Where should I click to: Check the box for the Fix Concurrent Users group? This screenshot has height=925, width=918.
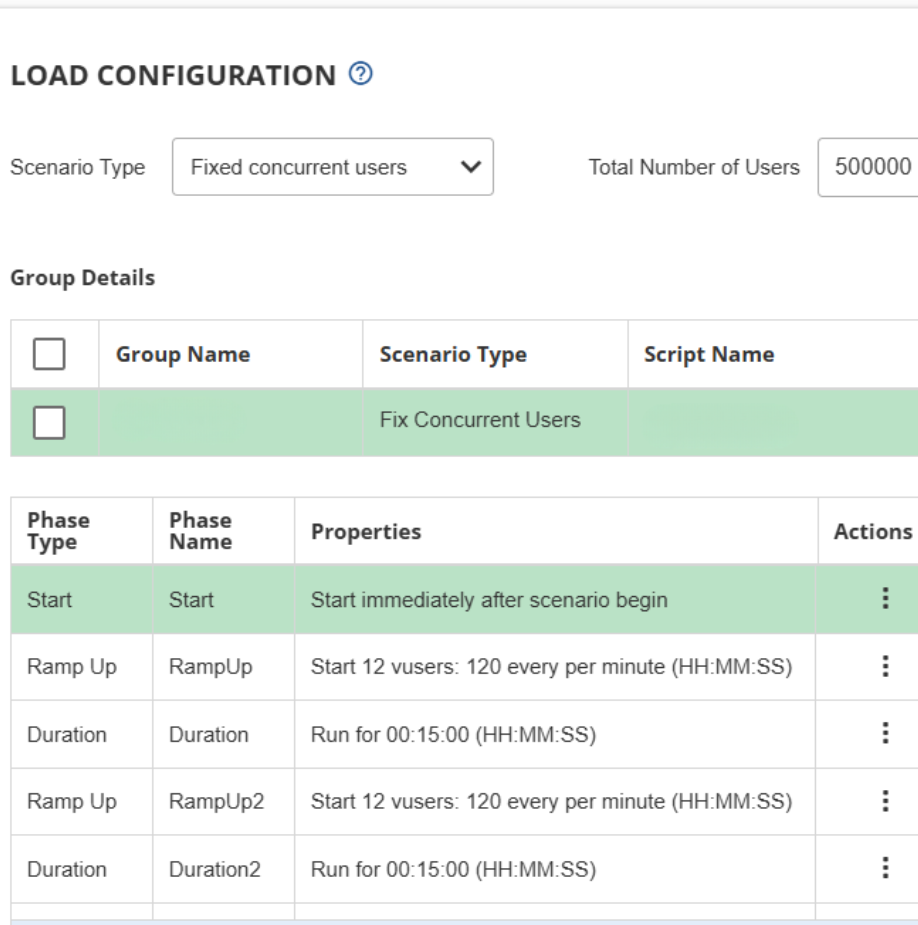[50, 423]
